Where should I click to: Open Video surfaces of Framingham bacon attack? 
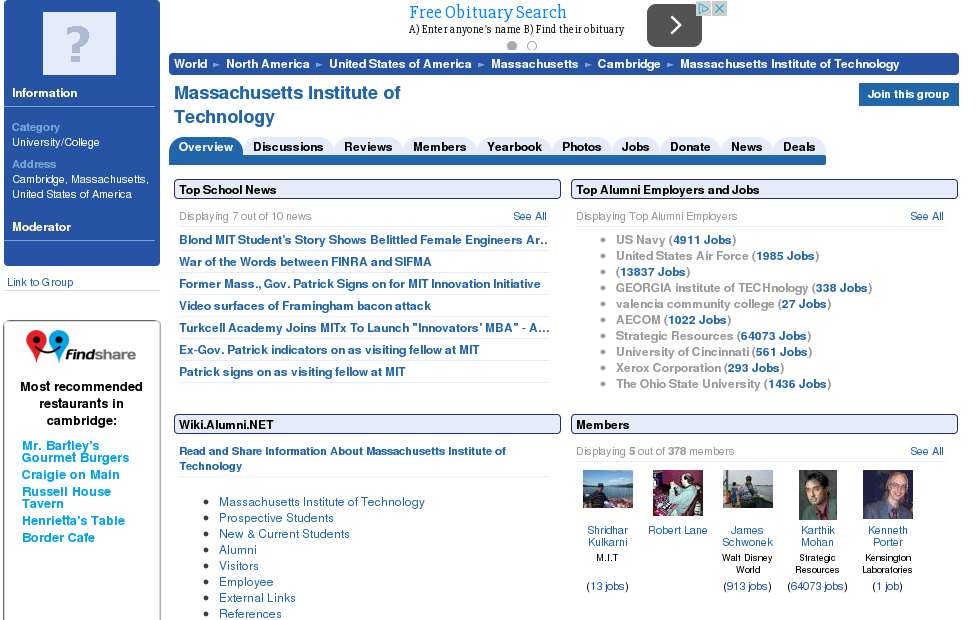tap(305, 306)
